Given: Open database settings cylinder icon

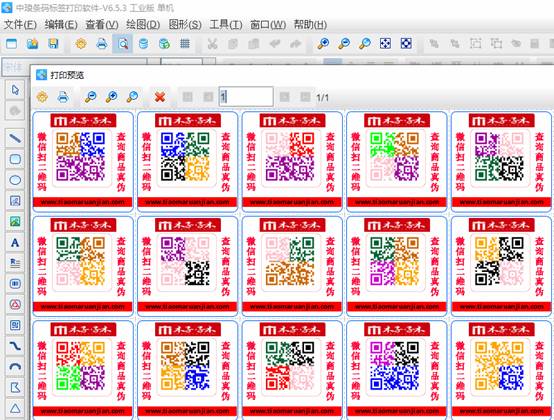Looking at the screenshot, I should pos(143,44).
